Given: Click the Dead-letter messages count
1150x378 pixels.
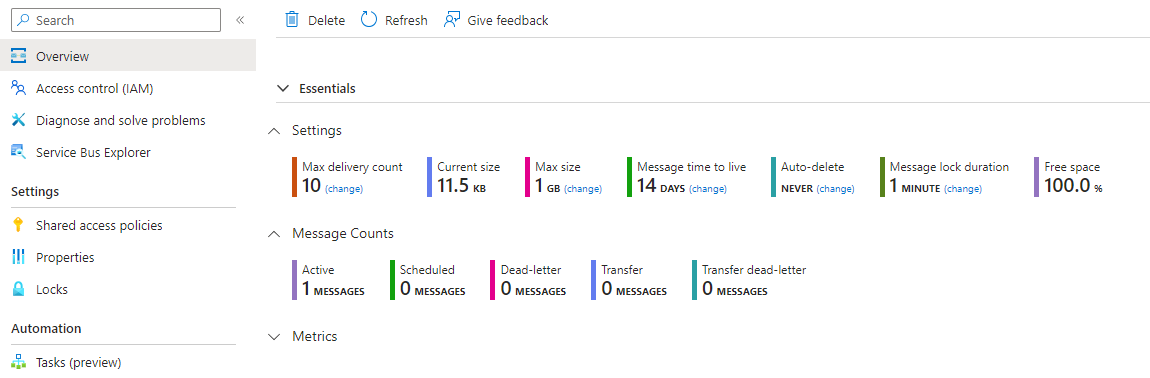Looking at the screenshot, I should [533, 289].
